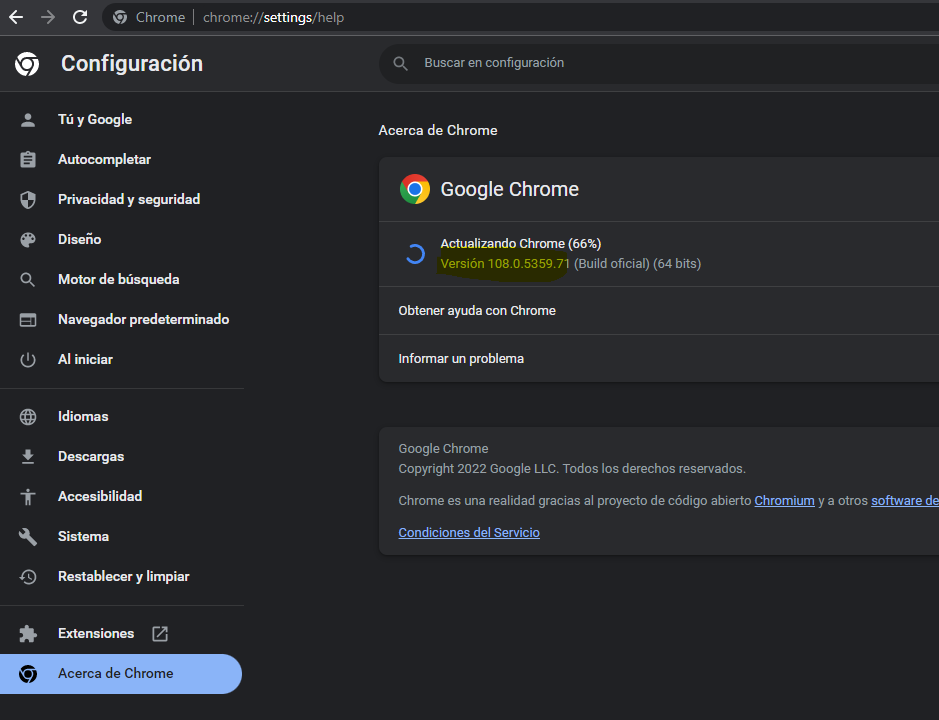Open the Chromium project link
Screen dimensions: 939x720
784,500
